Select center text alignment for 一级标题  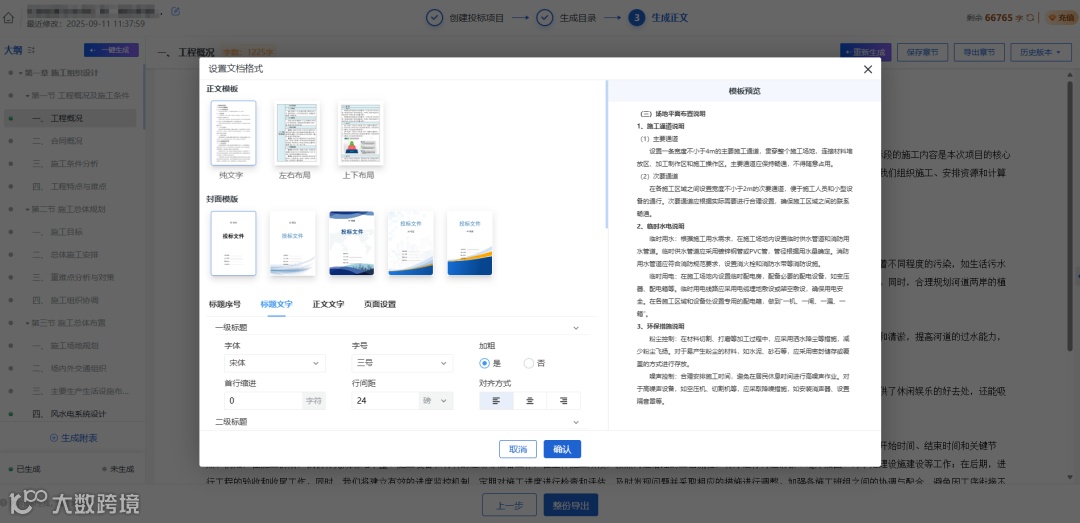click(x=530, y=400)
